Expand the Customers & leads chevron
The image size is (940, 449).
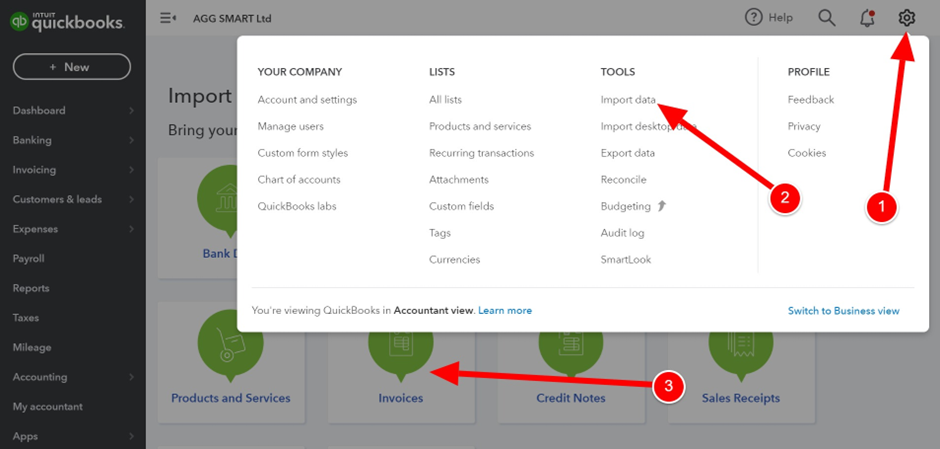[131, 200]
